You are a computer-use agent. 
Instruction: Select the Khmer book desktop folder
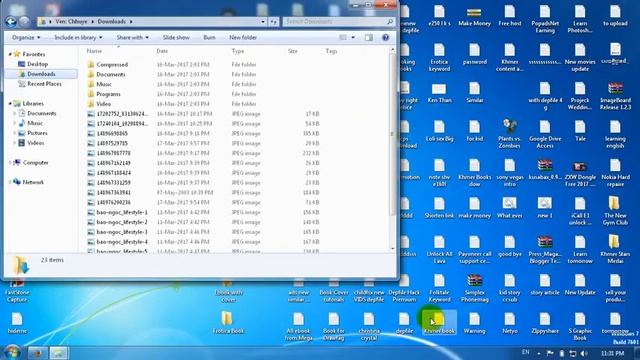439,322
